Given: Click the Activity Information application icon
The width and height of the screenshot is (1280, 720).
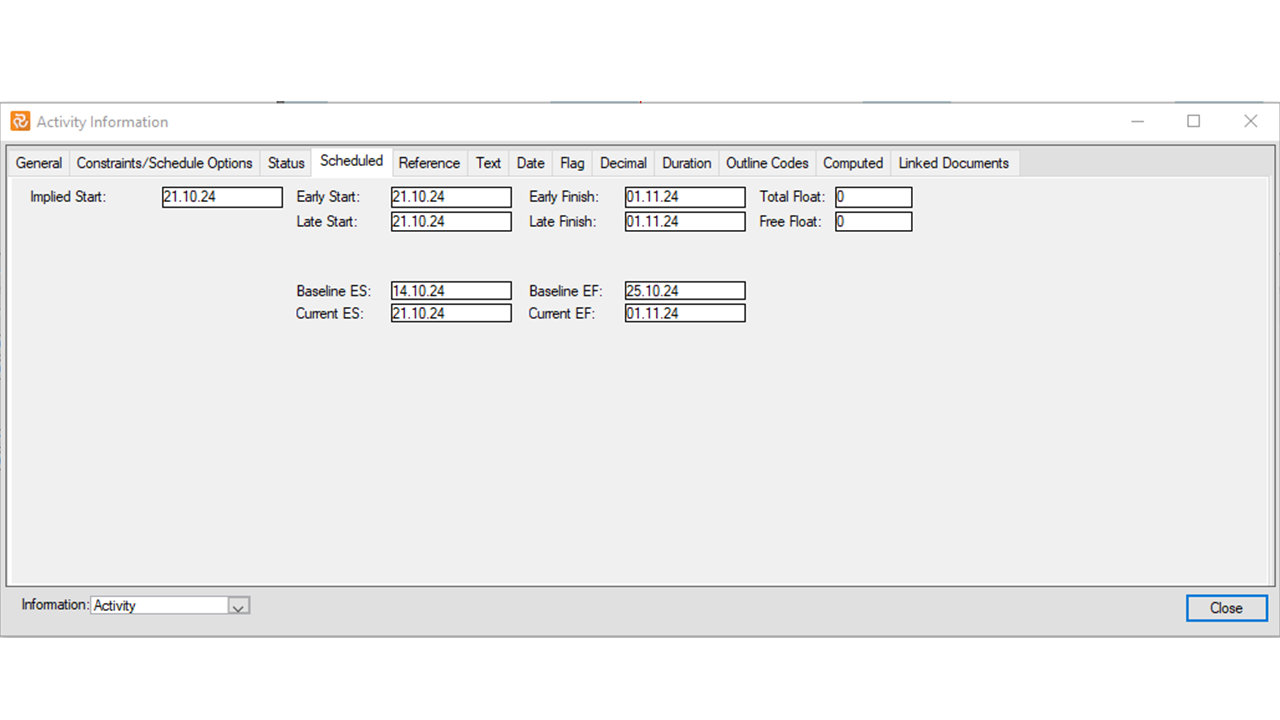Looking at the screenshot, I should [19, 121].
